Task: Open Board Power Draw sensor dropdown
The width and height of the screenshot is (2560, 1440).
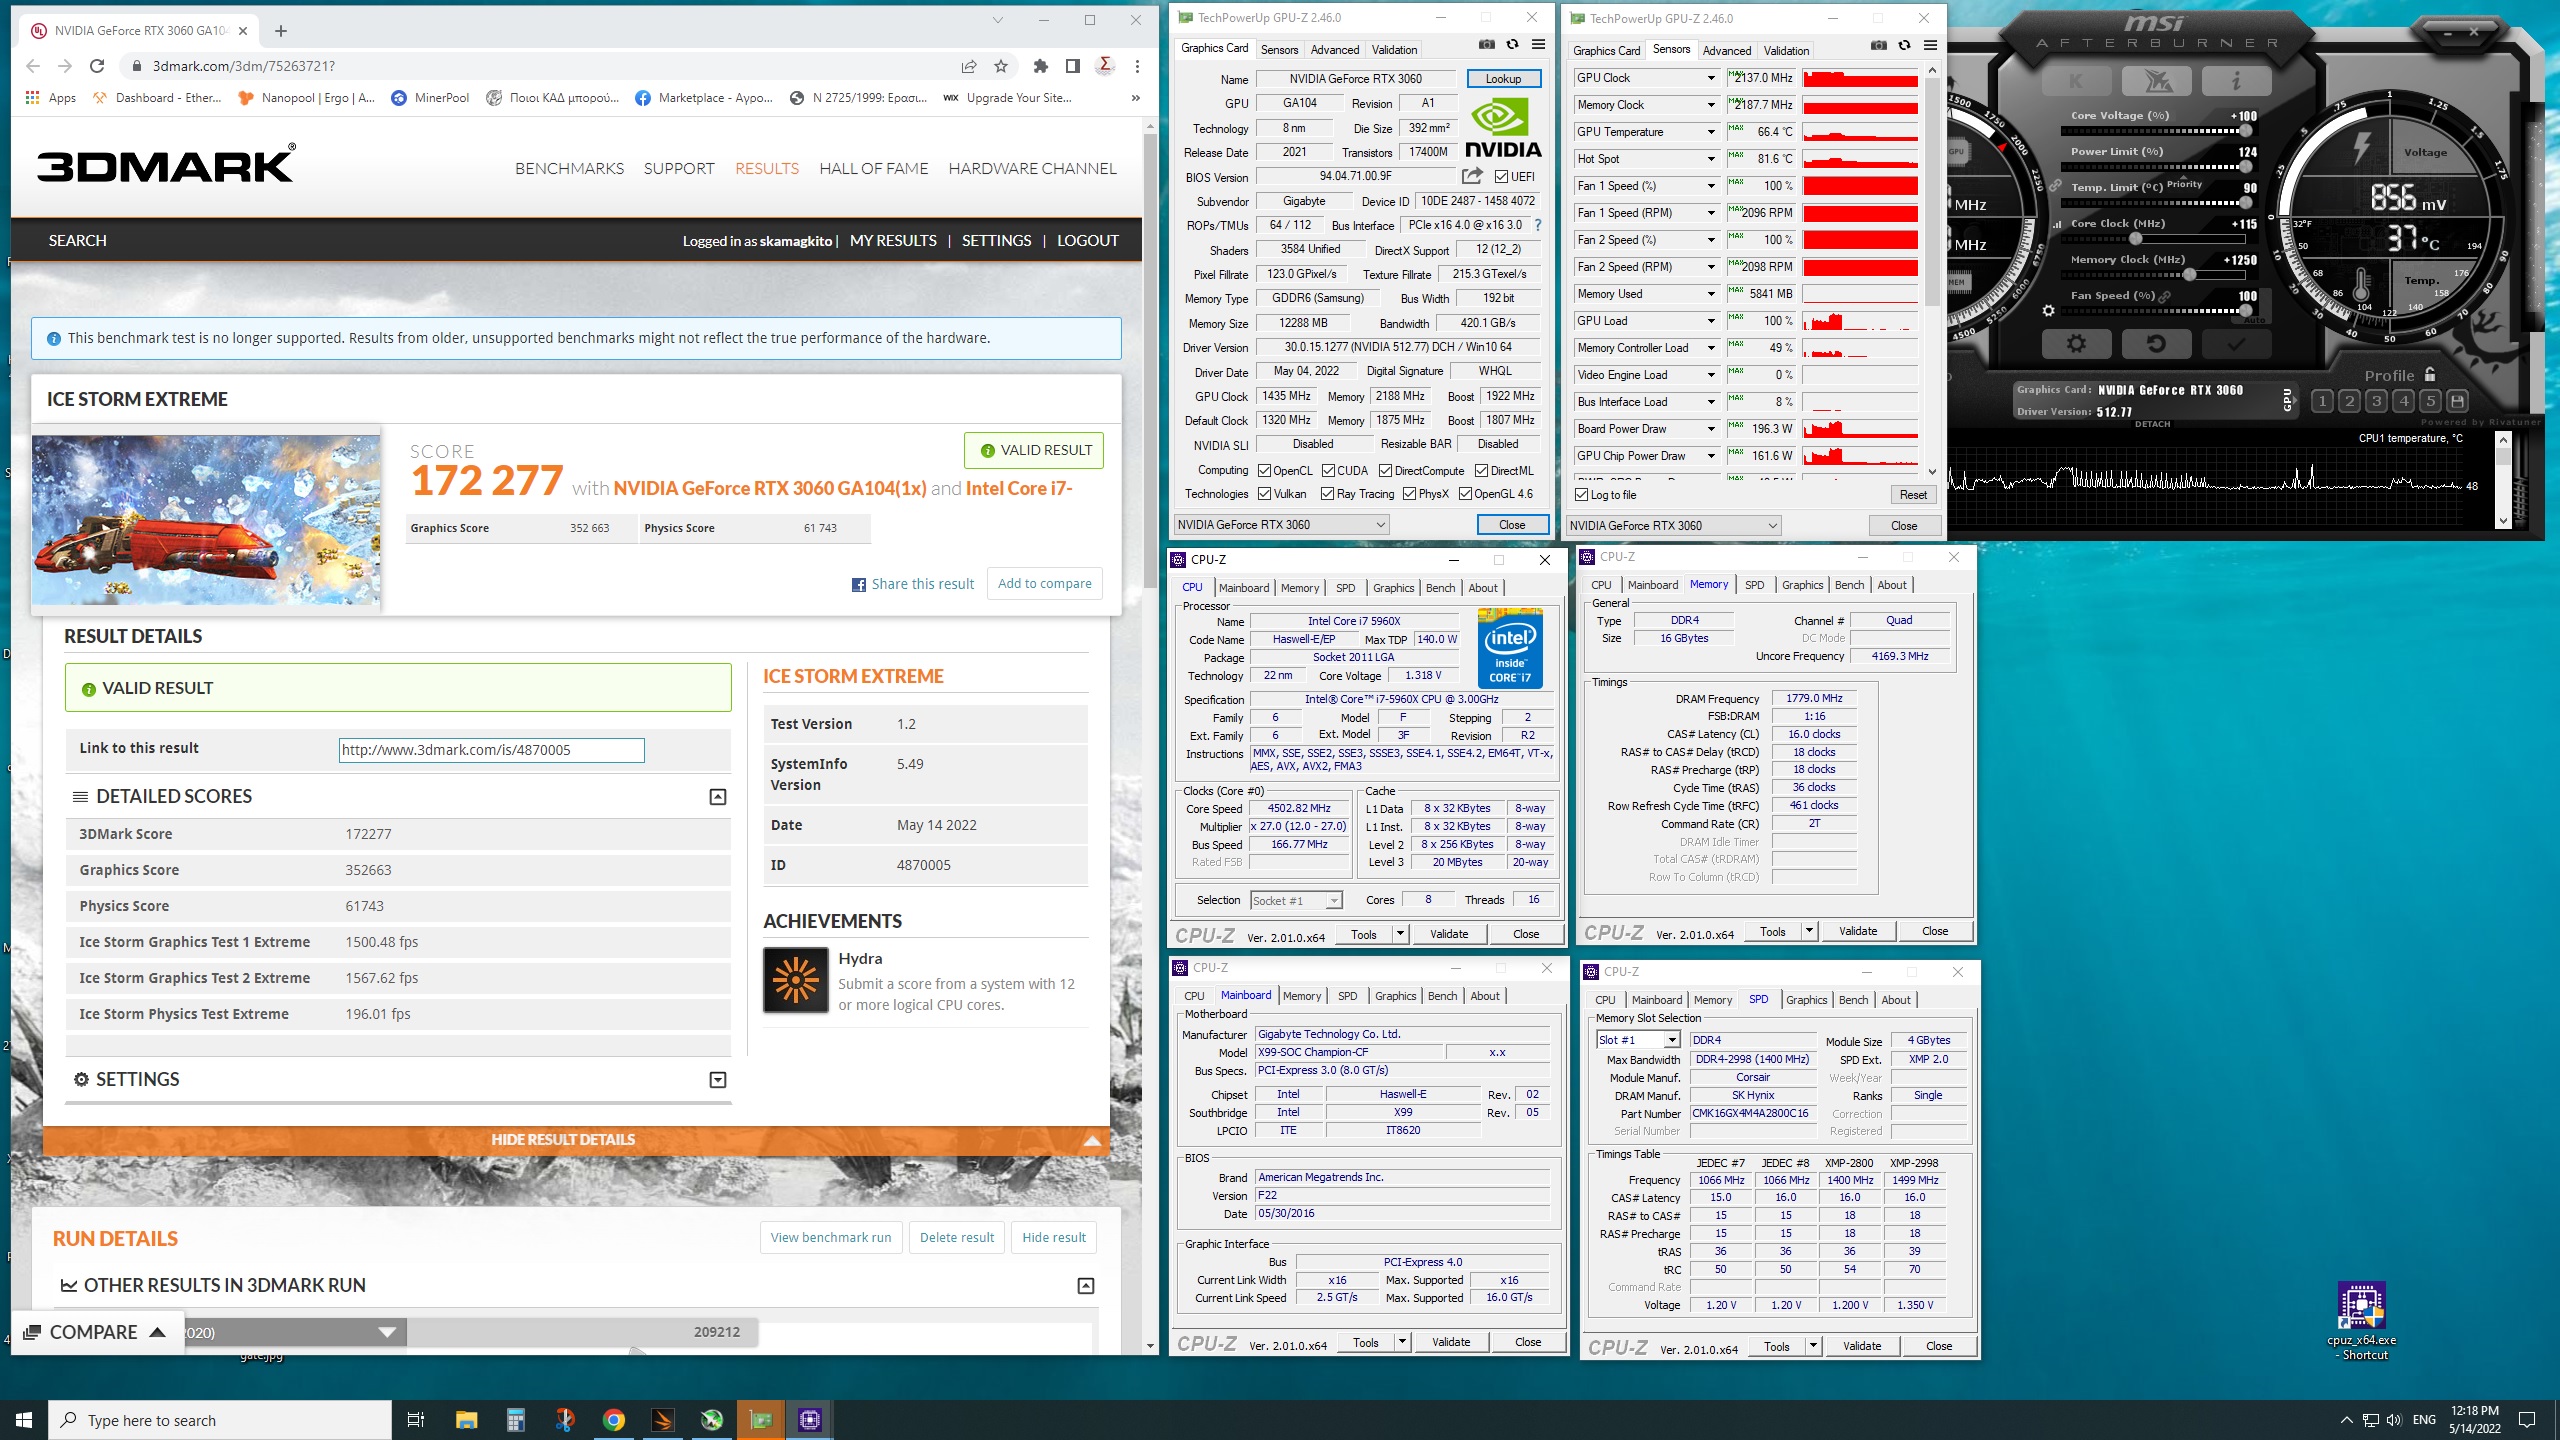Action: [x=1711, y=429]
